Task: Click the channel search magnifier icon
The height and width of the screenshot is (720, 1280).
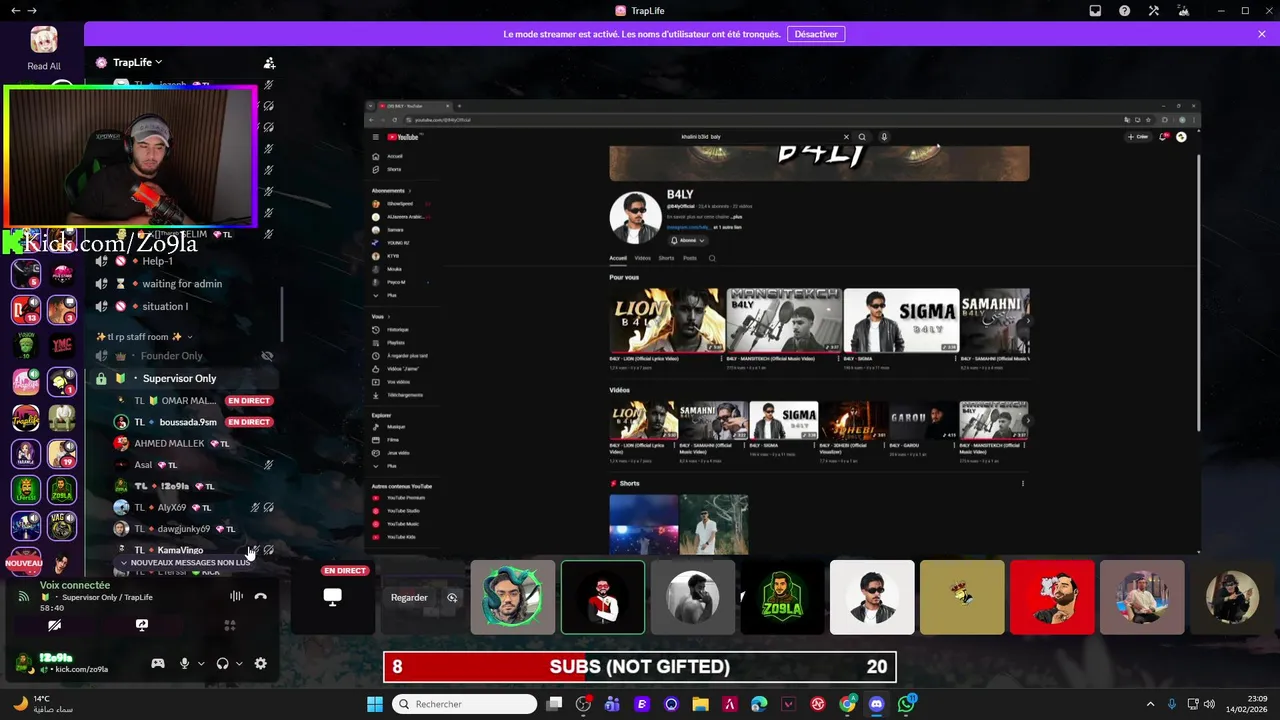Action: tap(712, 258)
